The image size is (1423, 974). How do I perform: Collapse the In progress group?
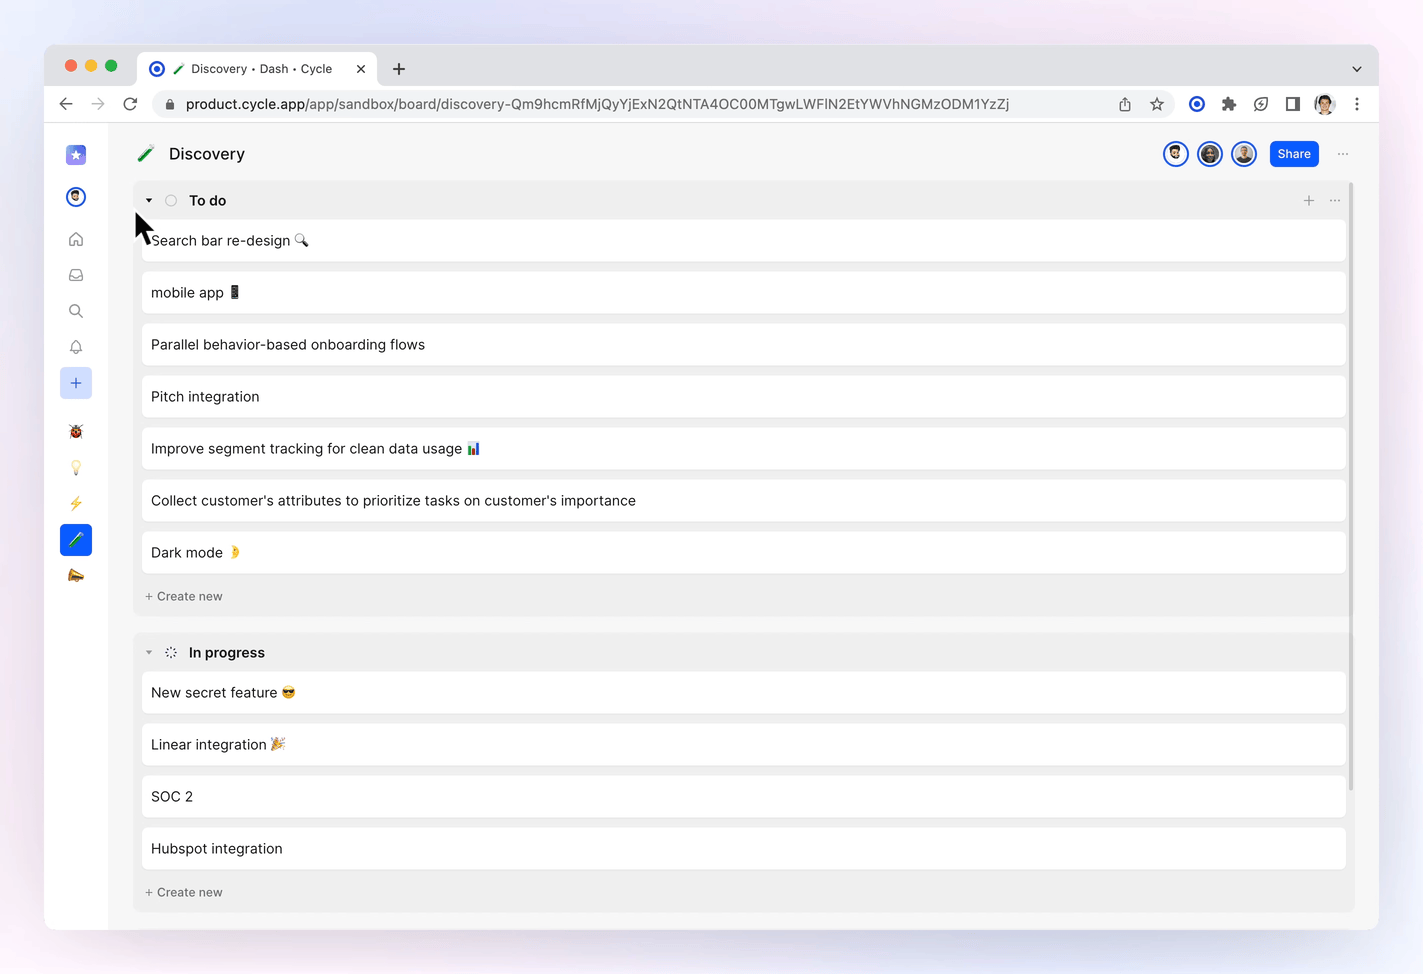[149, 653]
